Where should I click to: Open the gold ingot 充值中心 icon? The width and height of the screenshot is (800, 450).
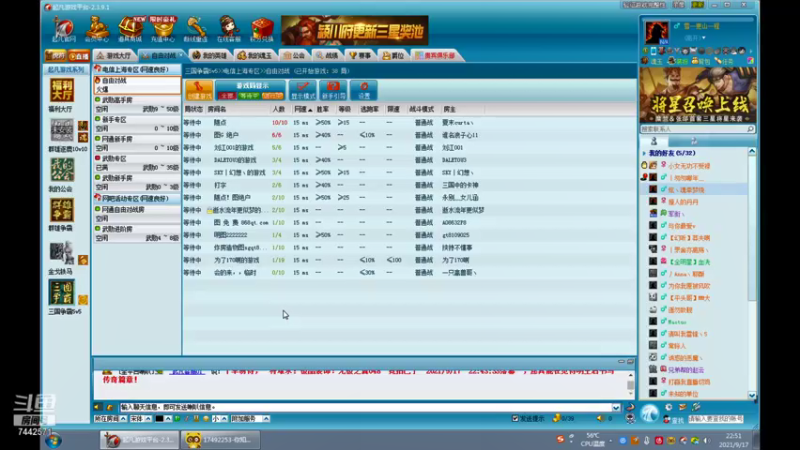163,29
